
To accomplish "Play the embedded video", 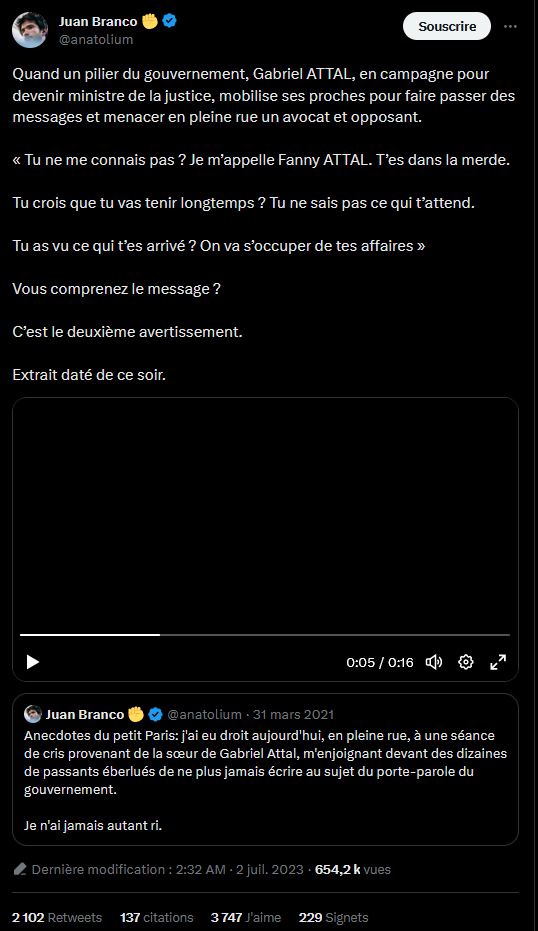I will pyautogui.click(x=33, y=662).
